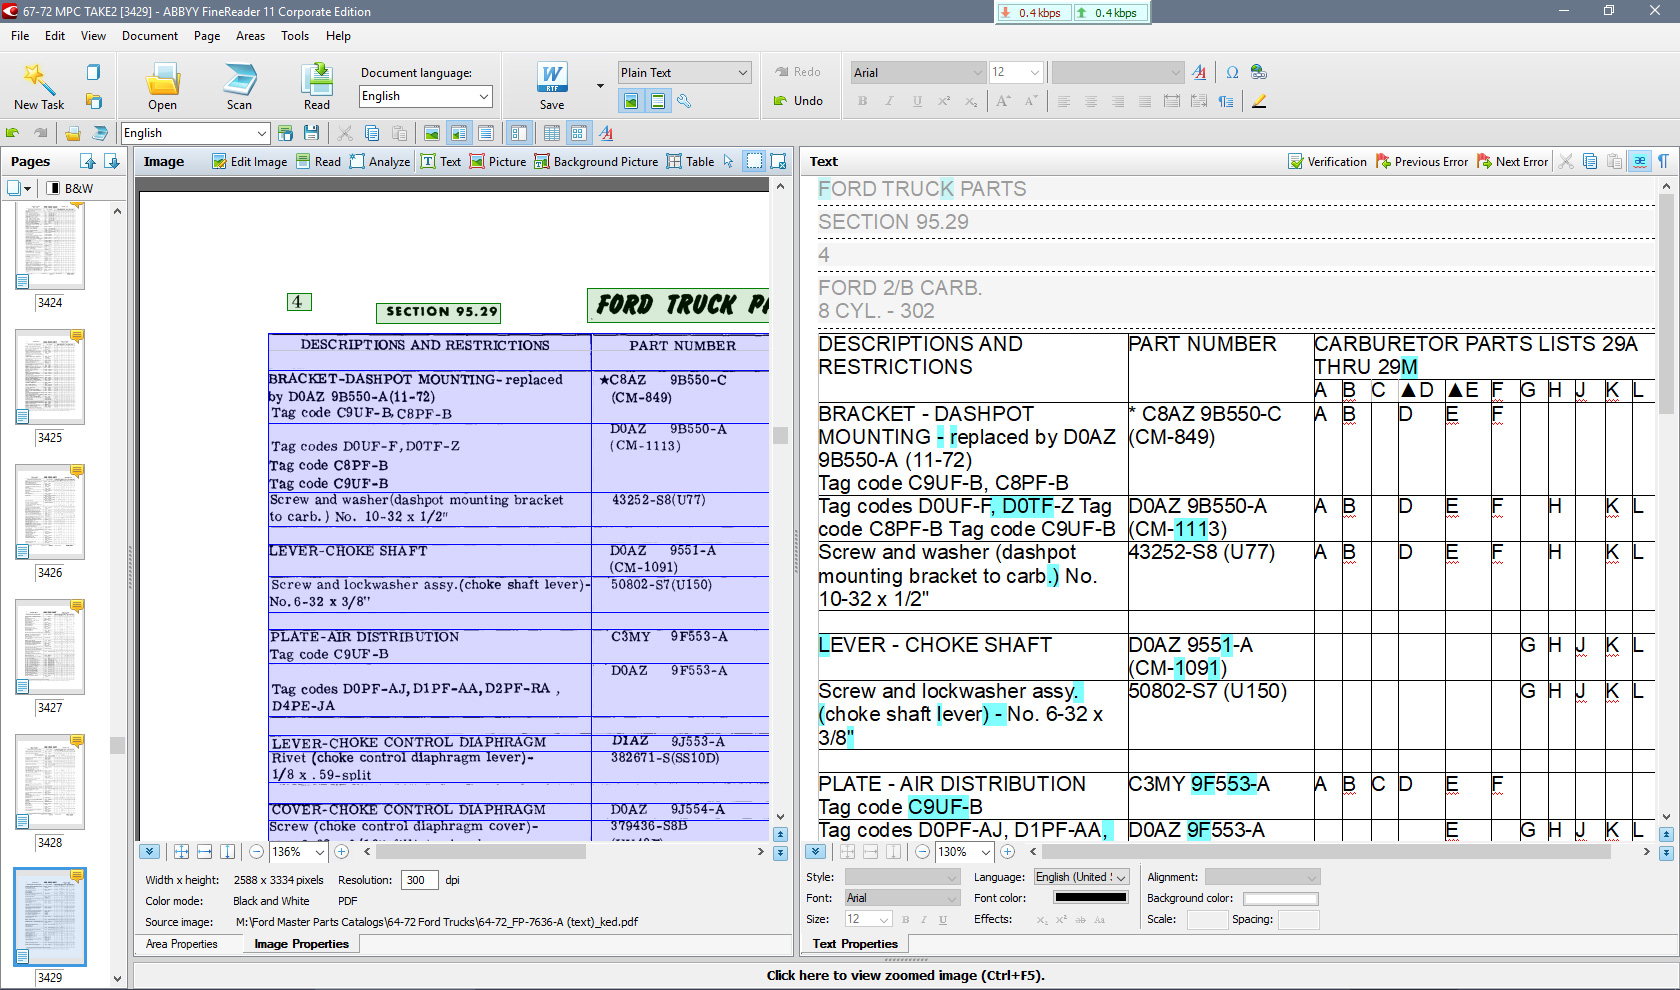Click the black Font color swatch
This screenshot has height=990, width=1680.
click(1090, 898)
